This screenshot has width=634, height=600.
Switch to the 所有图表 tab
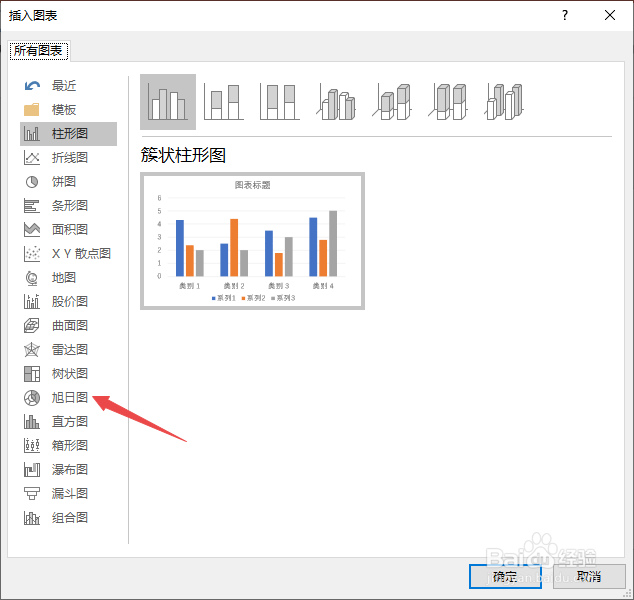pos(38,51)
